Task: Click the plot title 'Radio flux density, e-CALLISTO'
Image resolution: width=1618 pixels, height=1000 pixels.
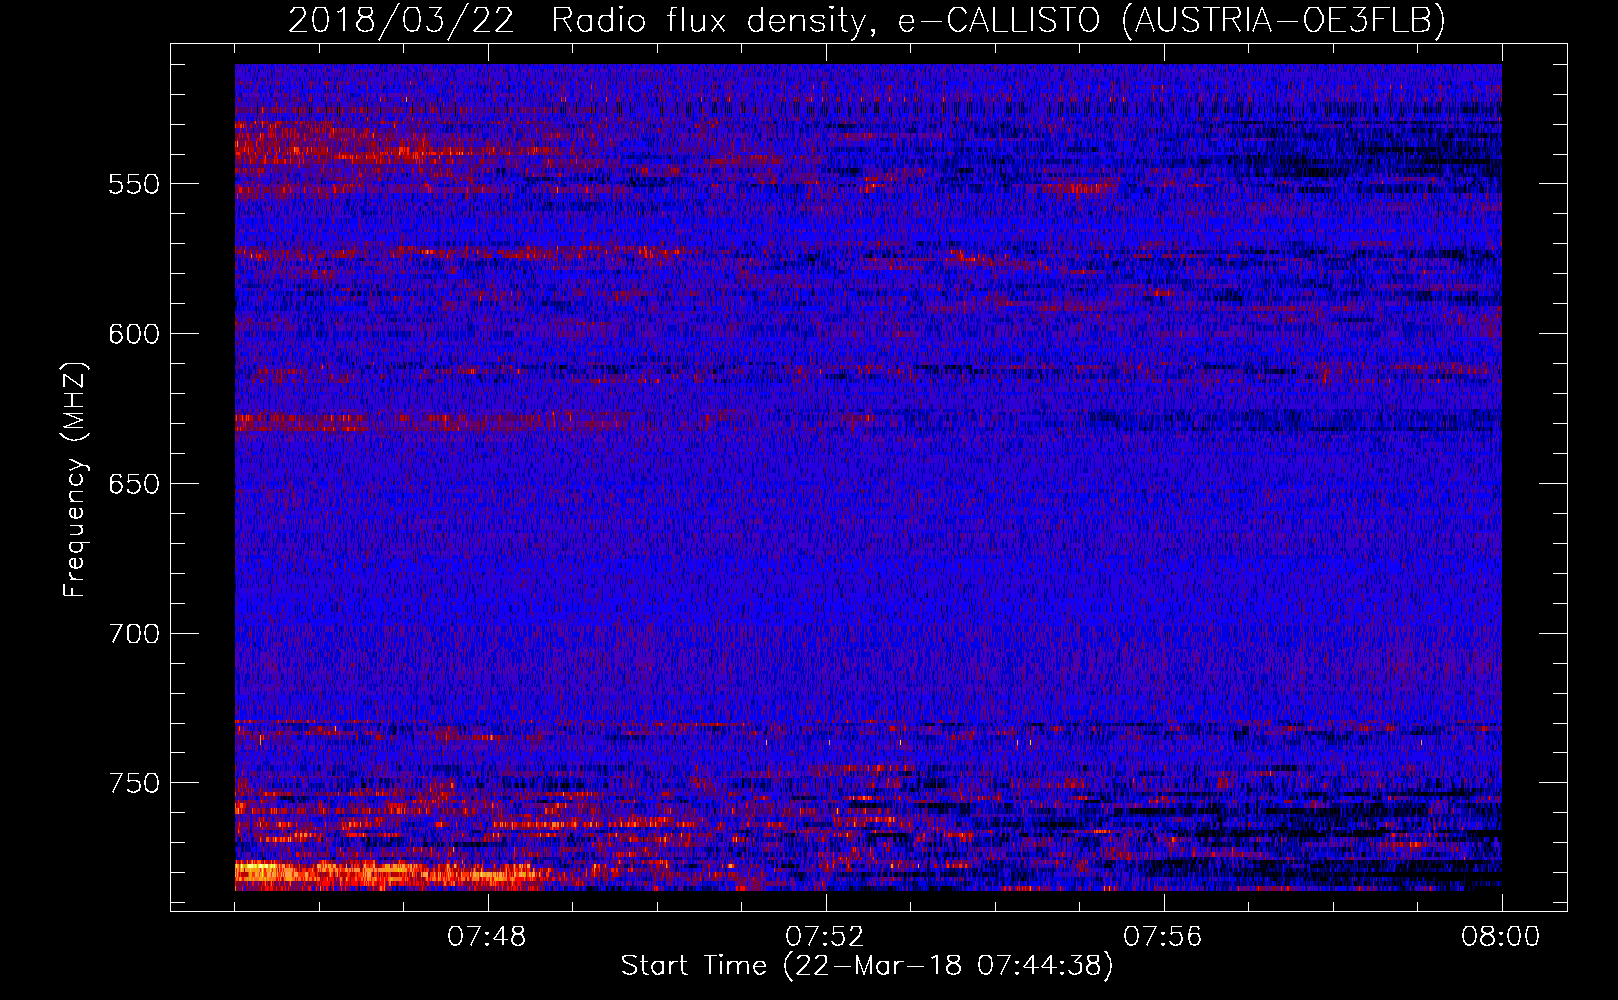Action: tap(825, 21)
